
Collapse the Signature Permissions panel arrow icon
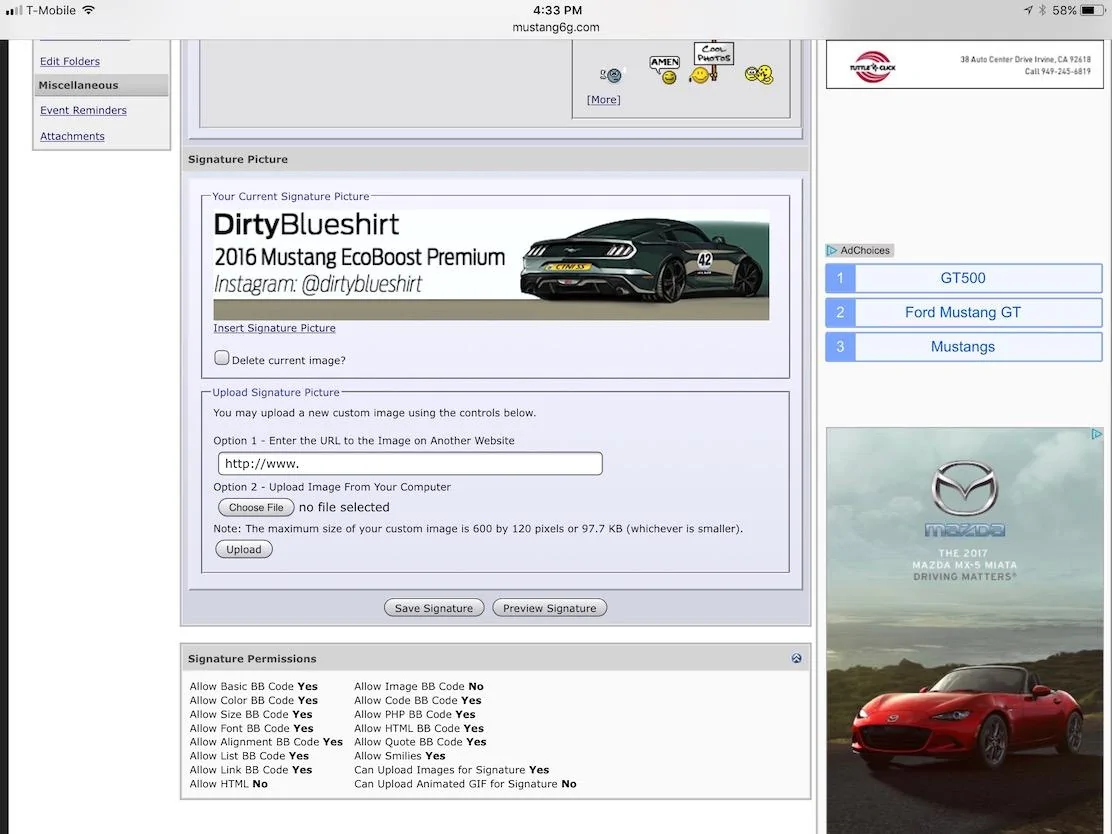point(796,658)
